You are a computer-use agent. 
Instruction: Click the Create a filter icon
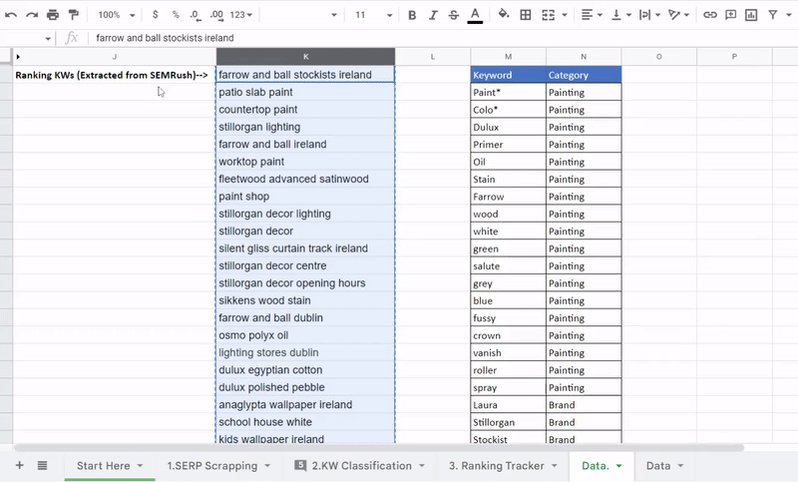pyautogui.click(x=773, y=15)
